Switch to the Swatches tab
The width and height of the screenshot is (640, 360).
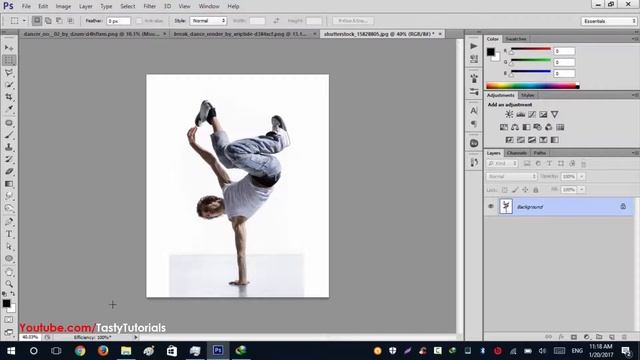tap(516, 39)
